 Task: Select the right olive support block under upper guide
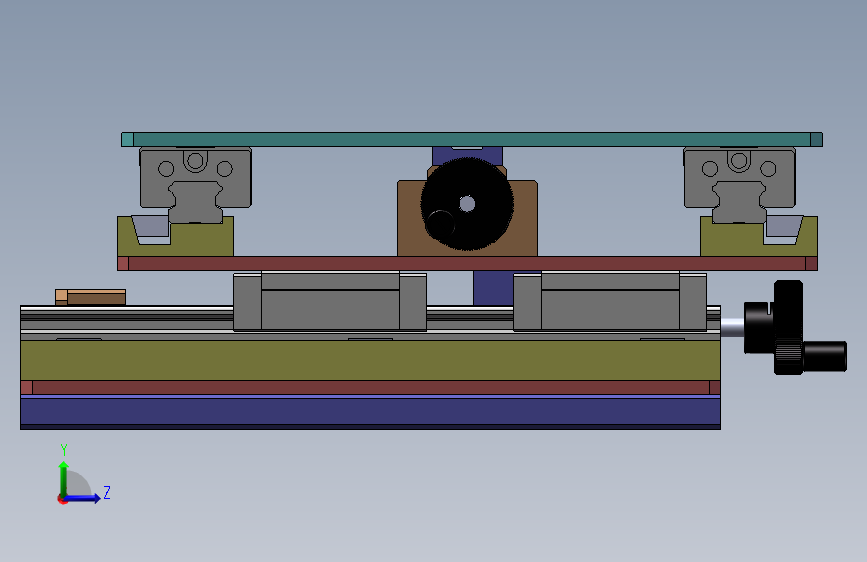coord(733,241)
